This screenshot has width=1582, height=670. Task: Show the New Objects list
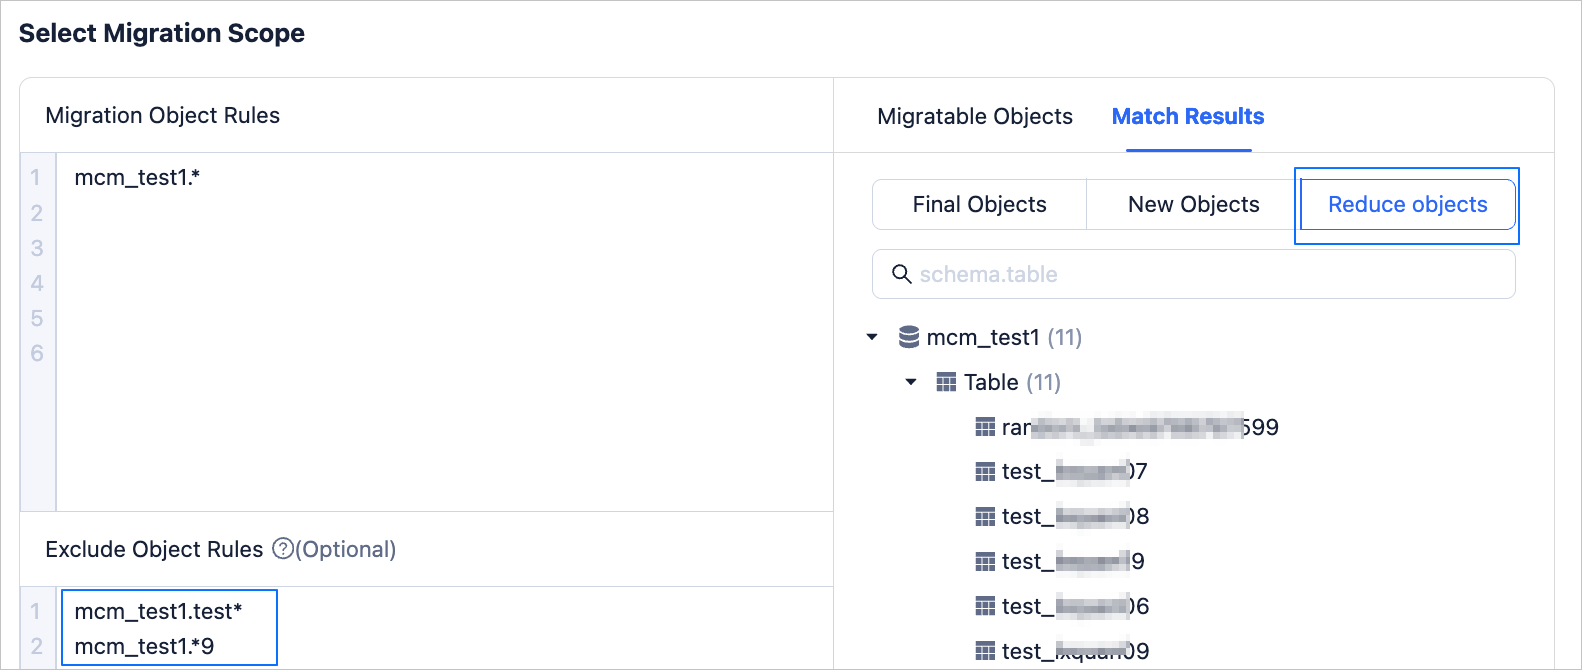1193,205
